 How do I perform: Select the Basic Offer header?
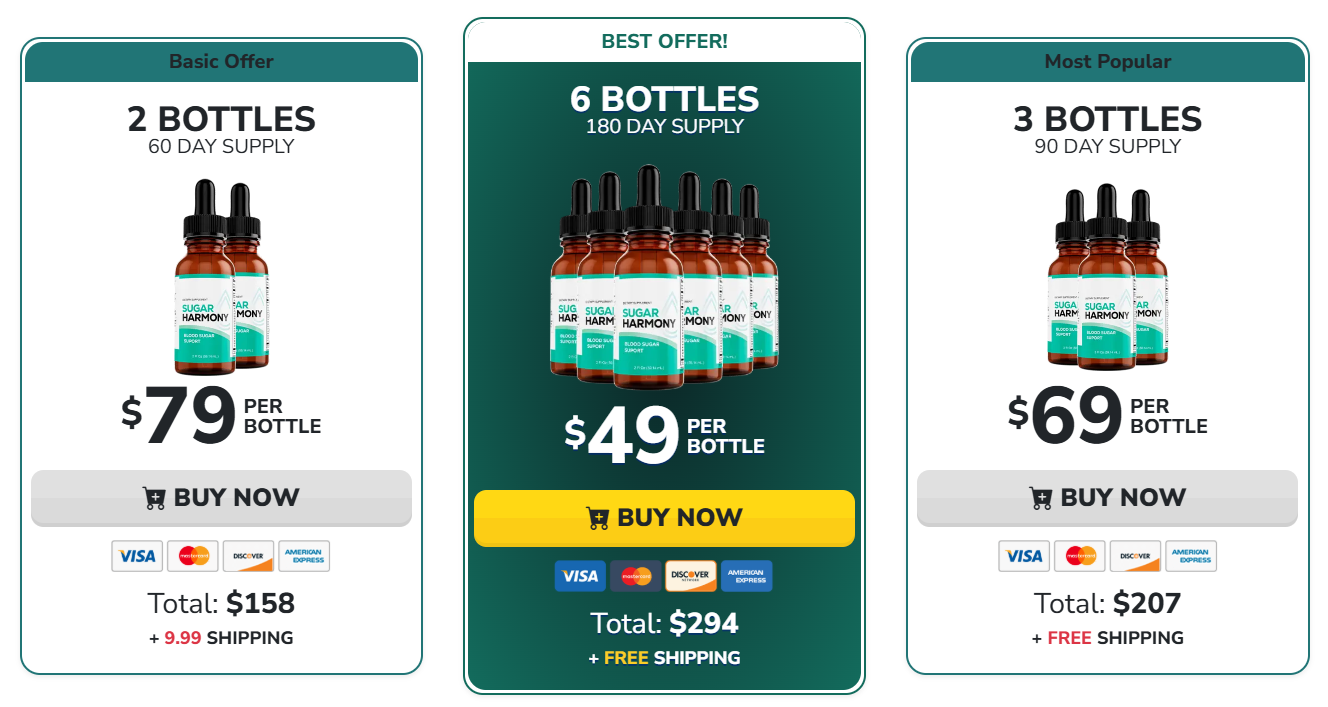point(221,61)
